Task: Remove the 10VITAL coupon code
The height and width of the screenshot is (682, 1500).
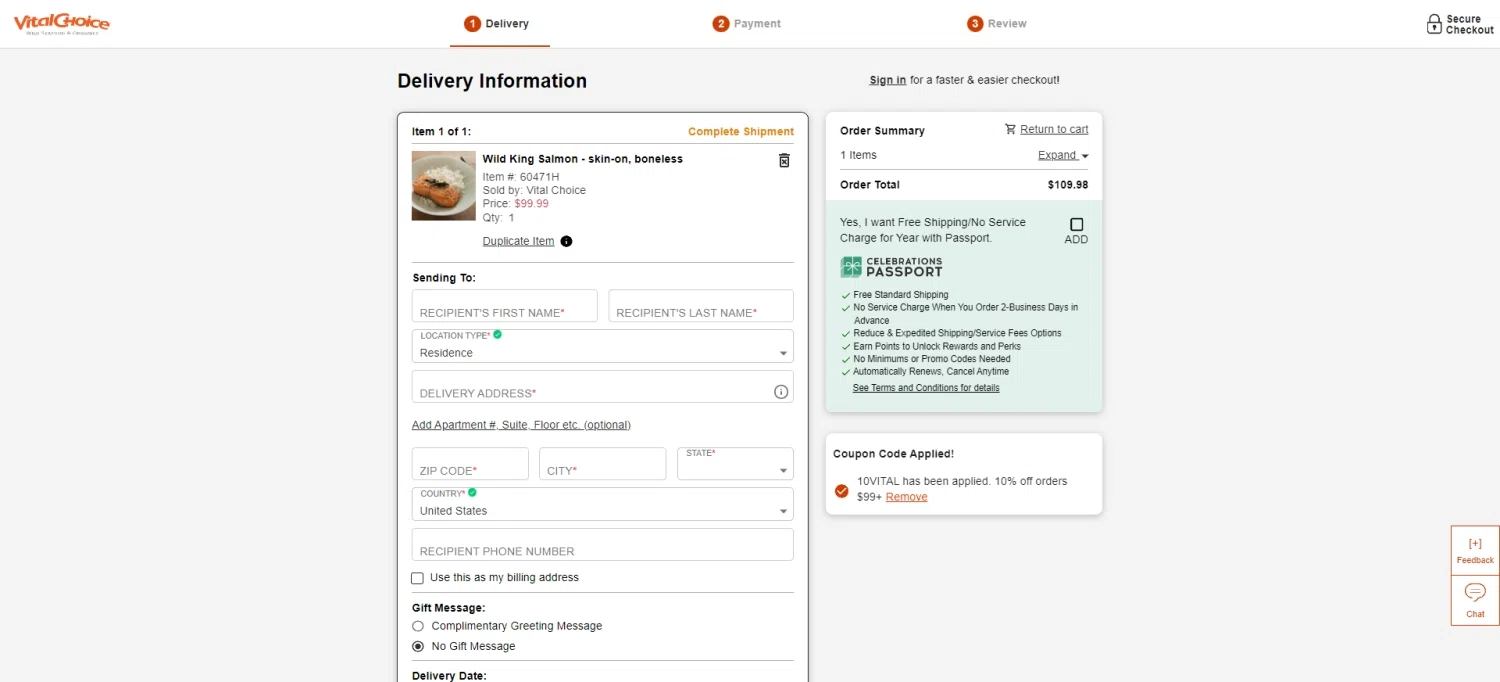Action: tap(906, 497)
